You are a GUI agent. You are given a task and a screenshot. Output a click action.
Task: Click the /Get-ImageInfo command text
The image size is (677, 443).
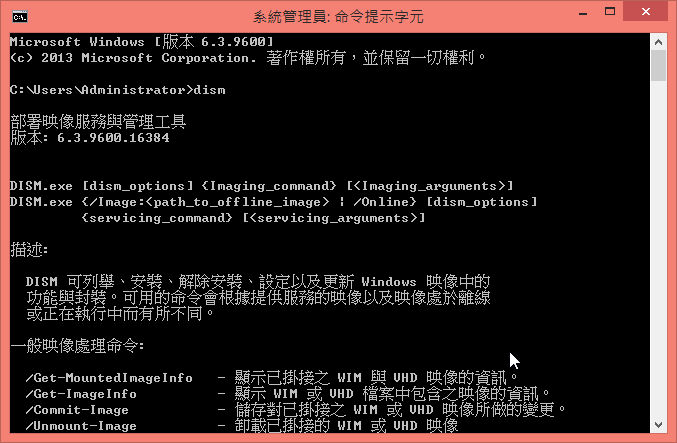[81, 394]
